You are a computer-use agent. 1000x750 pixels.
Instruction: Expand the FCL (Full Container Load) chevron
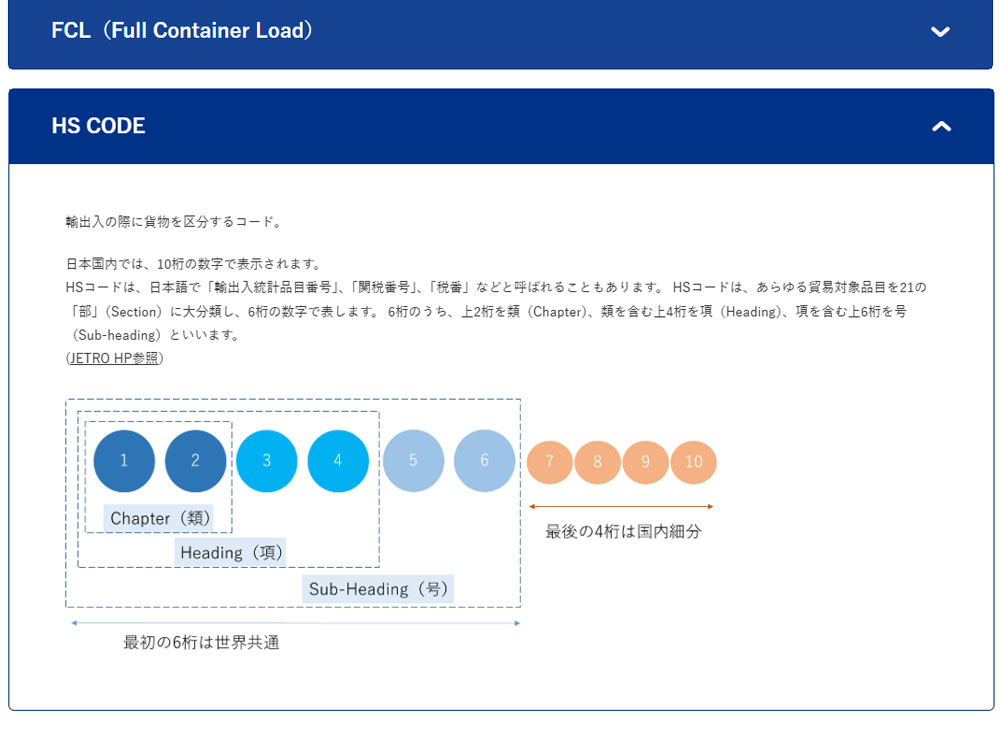(x=940, y=31)
